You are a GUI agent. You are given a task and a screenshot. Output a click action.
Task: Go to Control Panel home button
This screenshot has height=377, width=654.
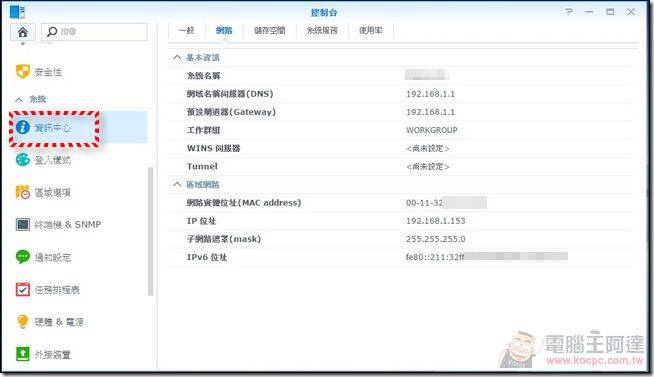point(23,32)
